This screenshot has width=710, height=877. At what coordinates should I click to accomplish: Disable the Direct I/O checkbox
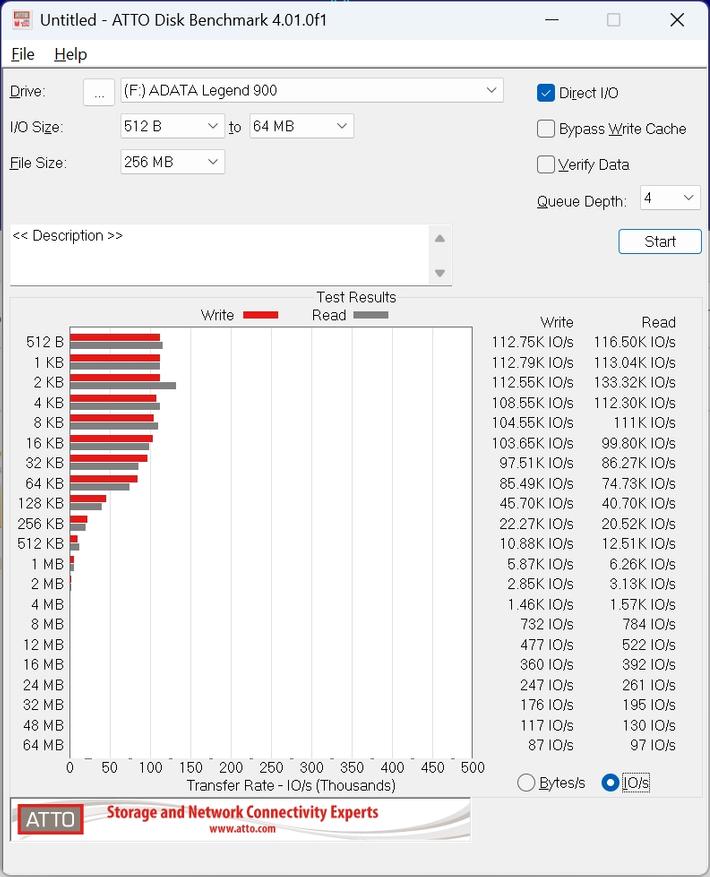click(x=546, y=93)
